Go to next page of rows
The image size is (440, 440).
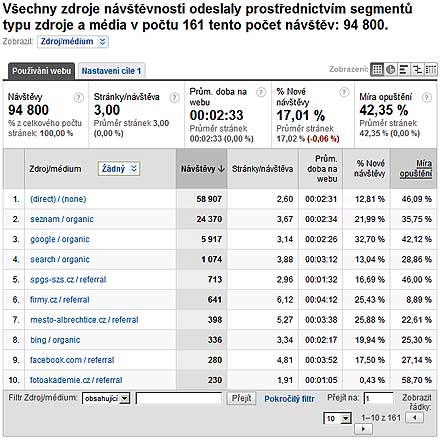(363, 429)
